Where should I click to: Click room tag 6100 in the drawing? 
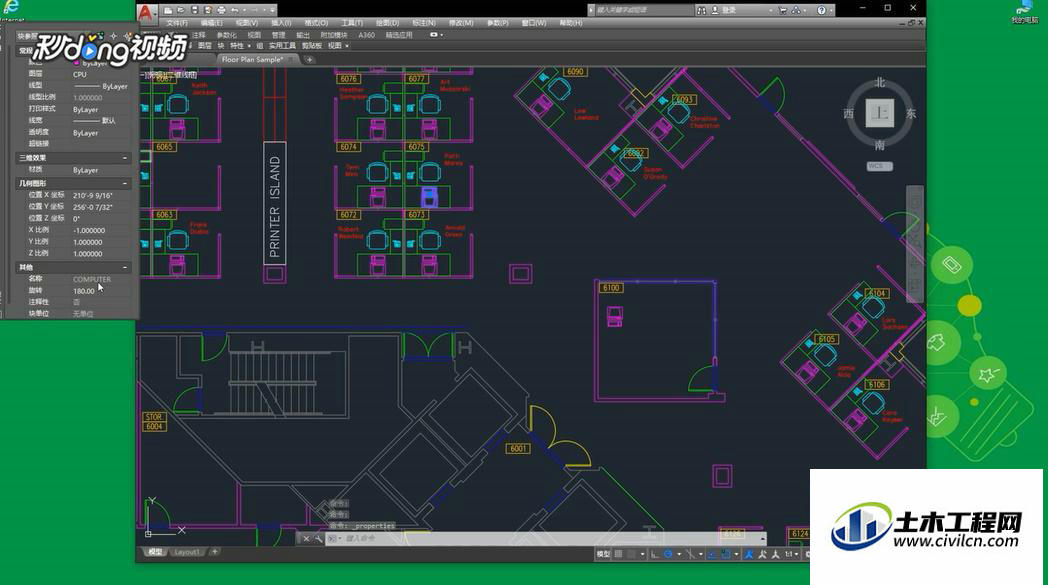(x=611, y=288)
